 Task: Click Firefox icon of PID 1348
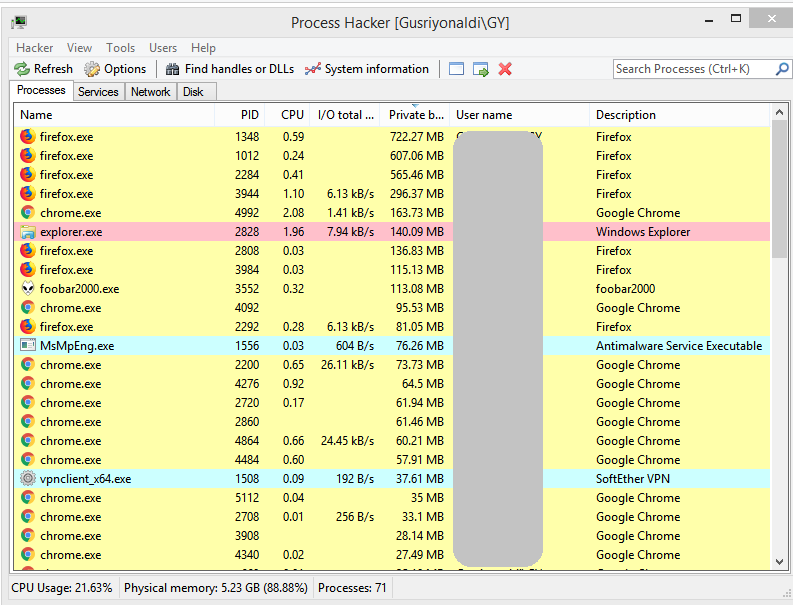click(x=27, y=137)
